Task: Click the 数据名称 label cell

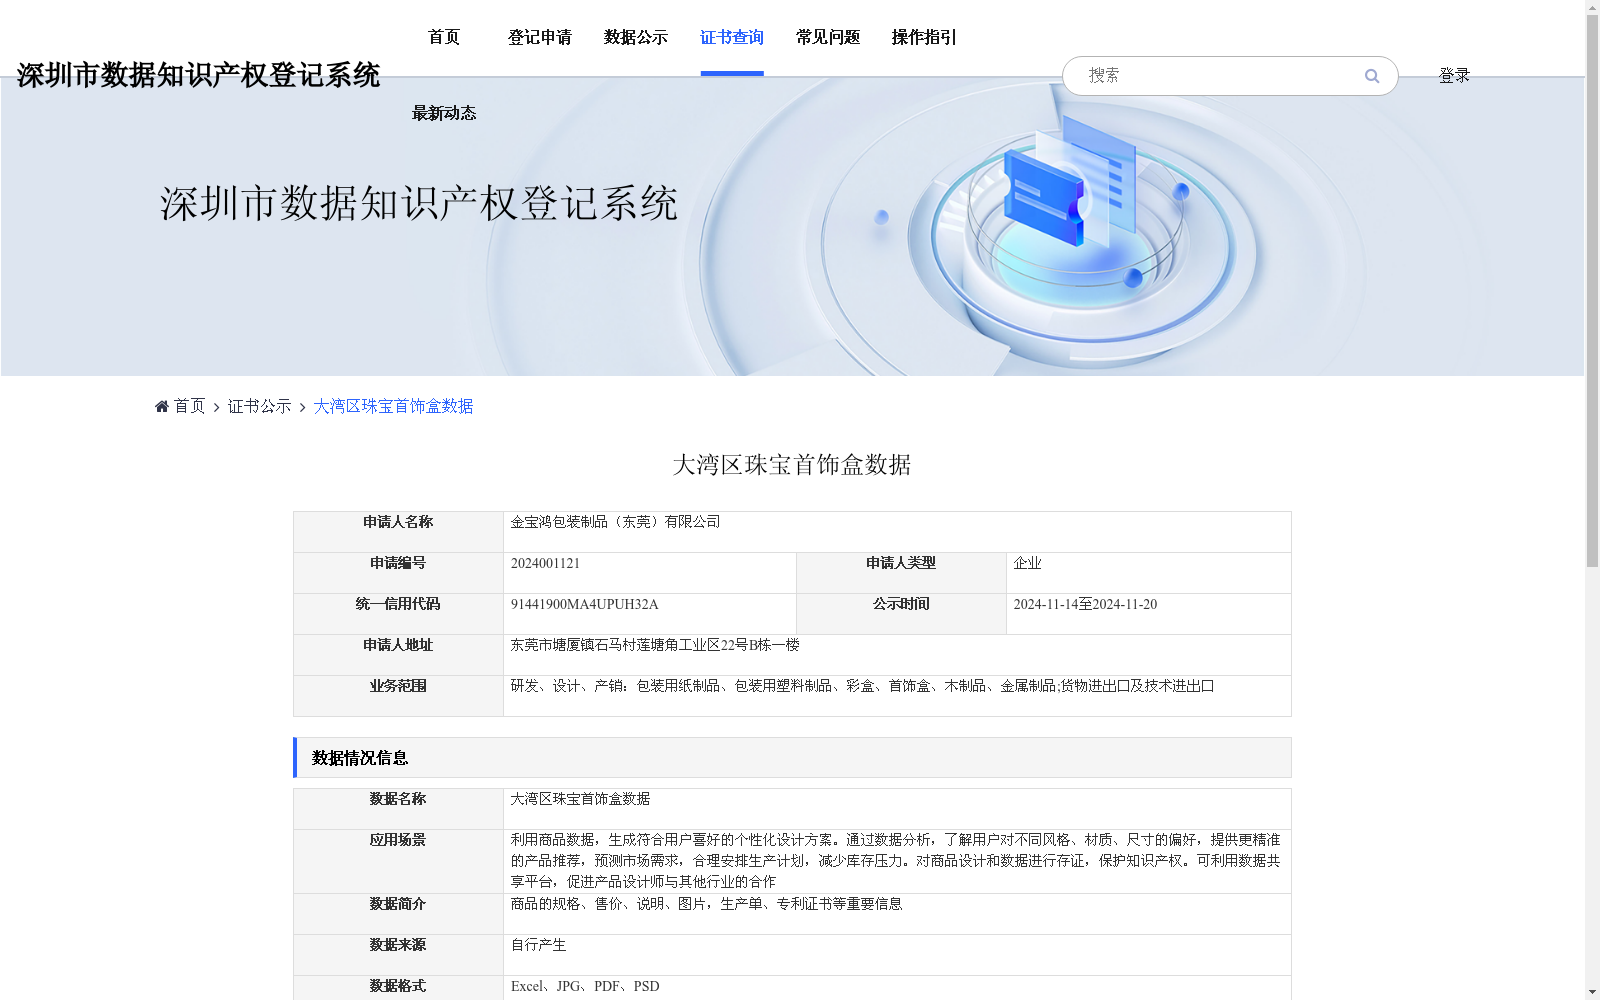Action: pyautogui.click(x=398, y=809)
